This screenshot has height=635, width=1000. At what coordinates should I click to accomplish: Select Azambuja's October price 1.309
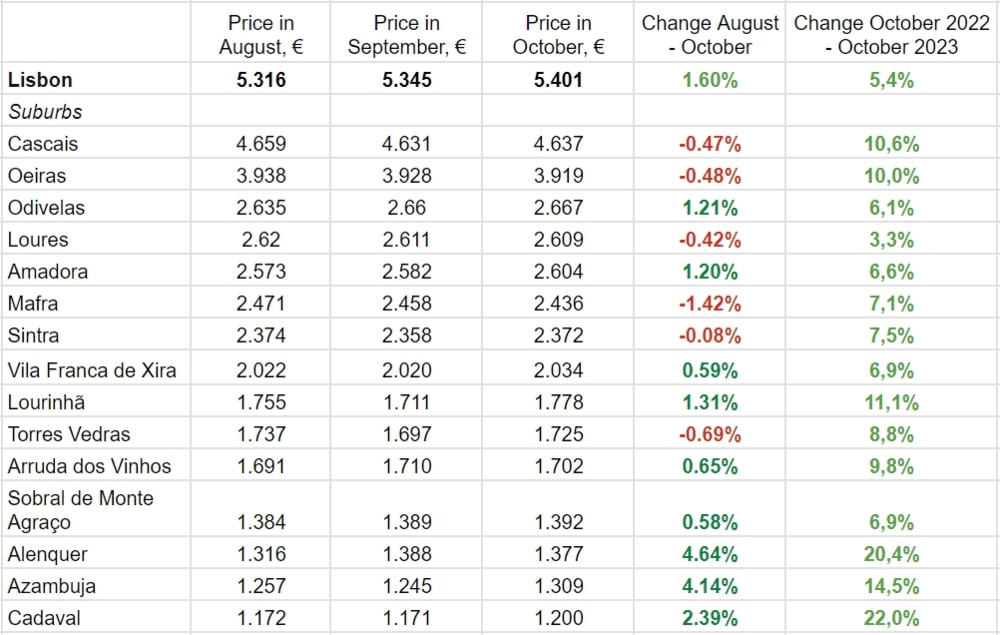tap(558, 586)
